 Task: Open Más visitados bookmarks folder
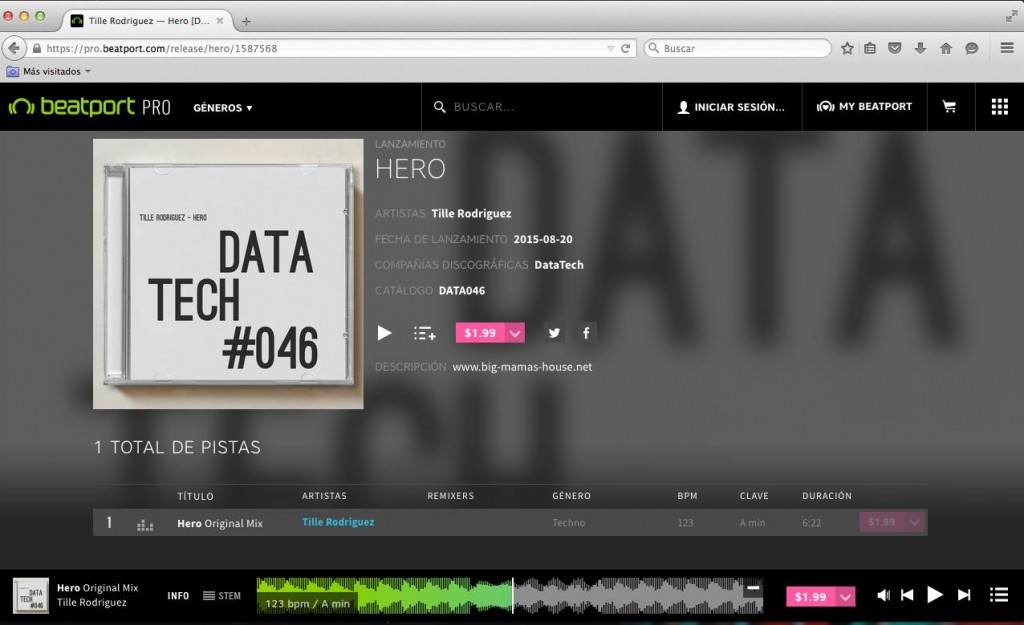pyautogui.click(x=49, y=71)
